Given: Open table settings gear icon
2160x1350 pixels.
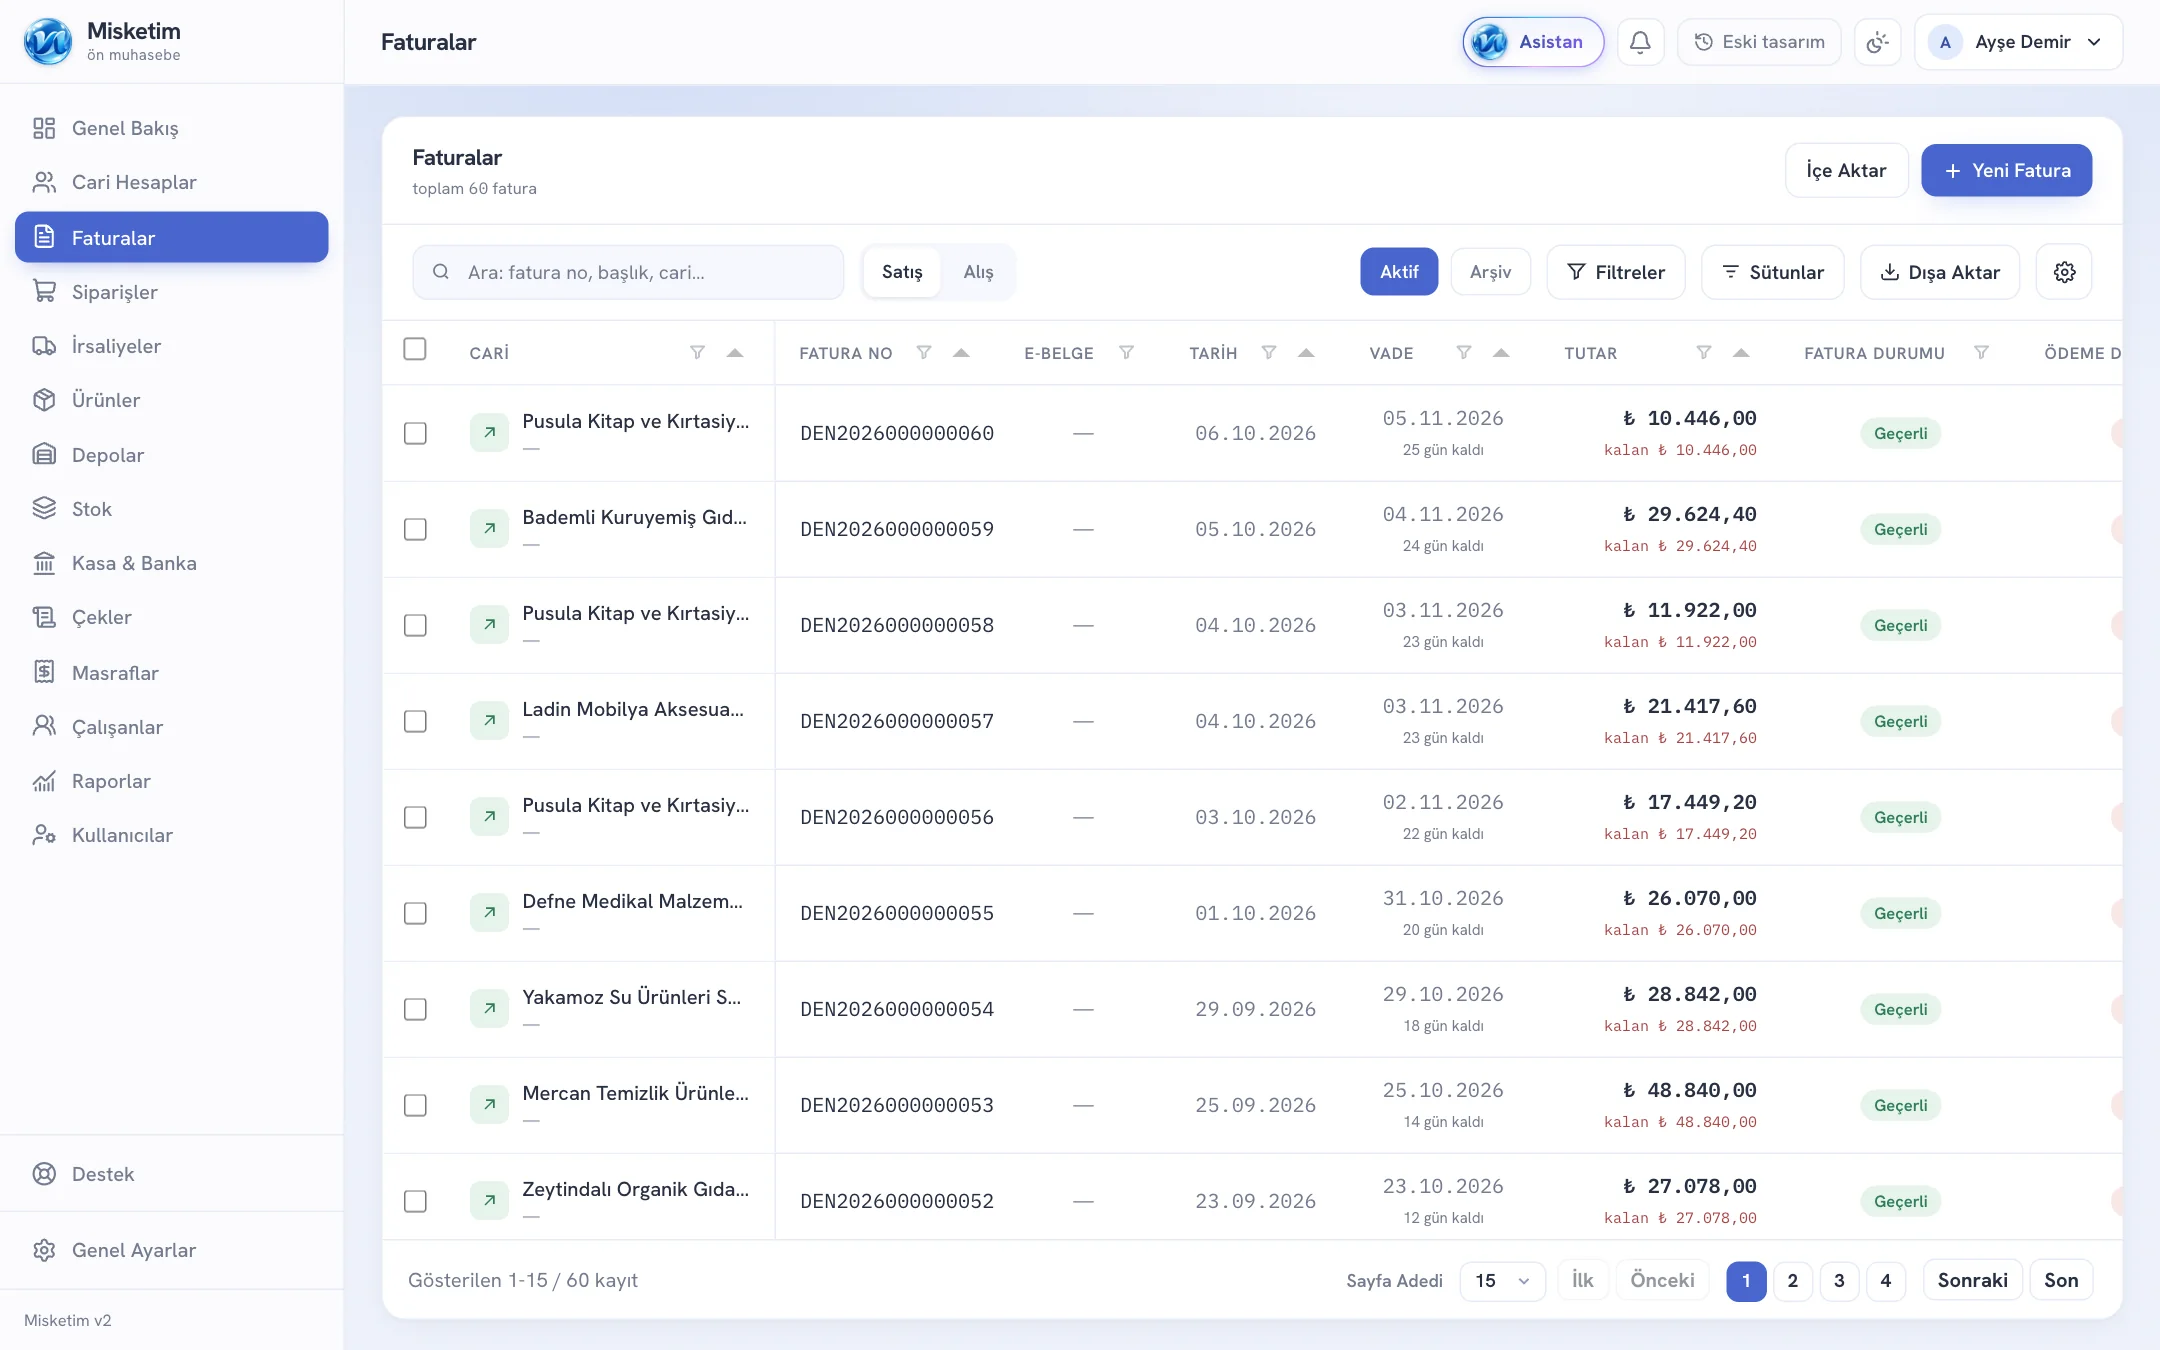Looking at the screenshot, I should pyautogui.click(x=2064, y=272).
